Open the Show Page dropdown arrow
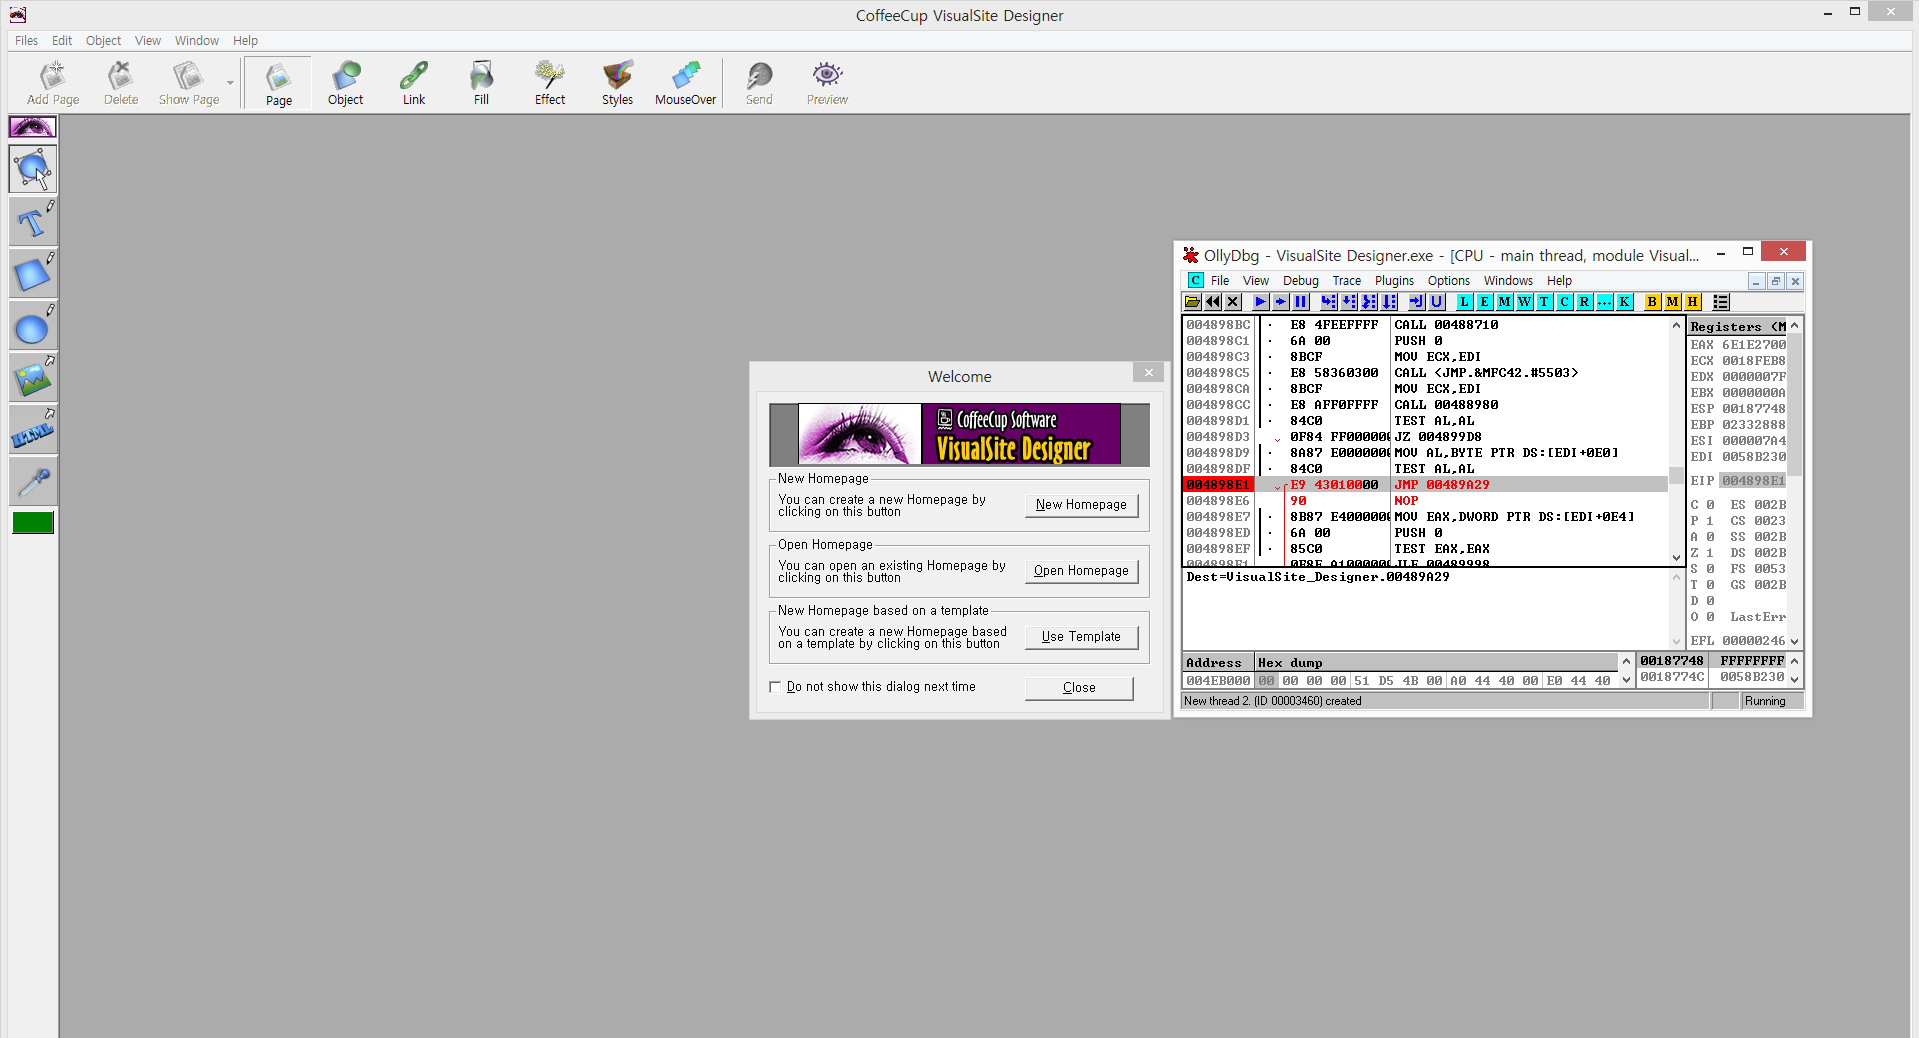 point(230,83)
